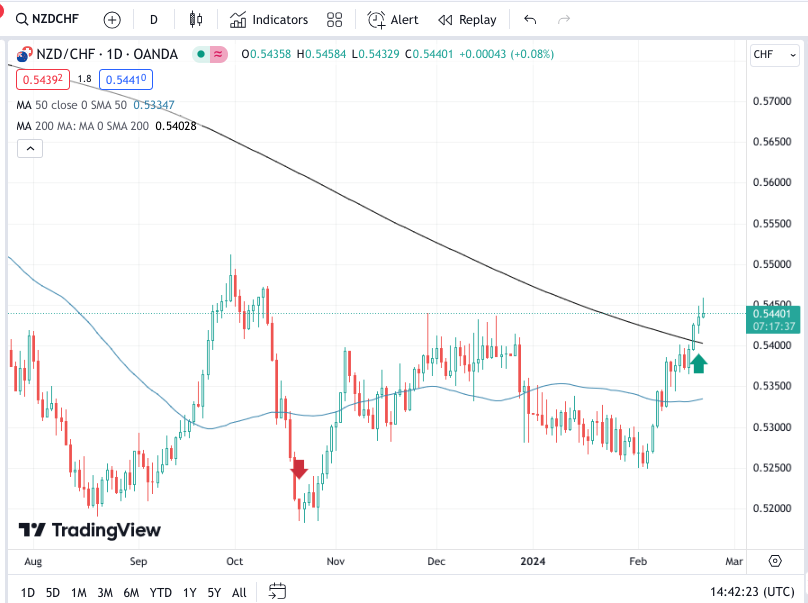Click the blue buy price 0.5441 button
This screenshot has width=808, height=603.
[125, 79]
